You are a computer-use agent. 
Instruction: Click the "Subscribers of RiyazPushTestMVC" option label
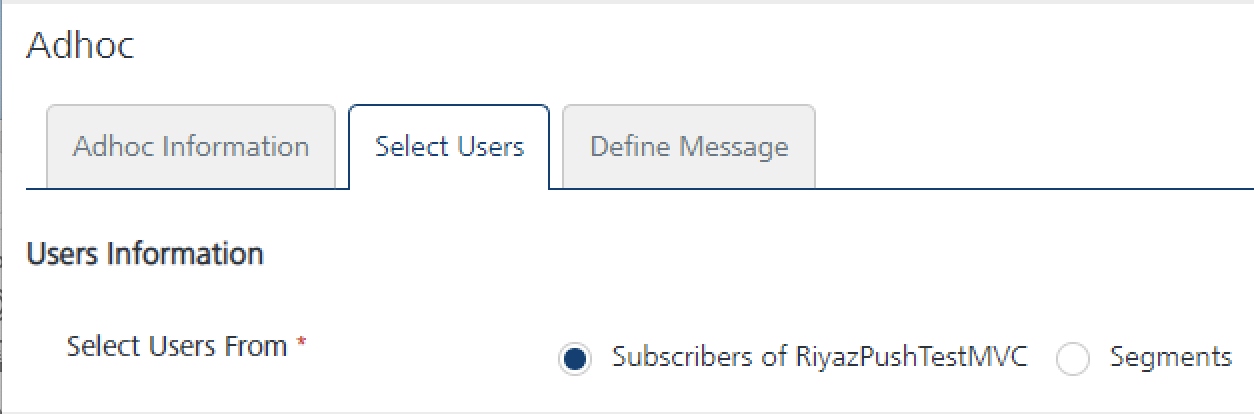(x=819, y=357)
